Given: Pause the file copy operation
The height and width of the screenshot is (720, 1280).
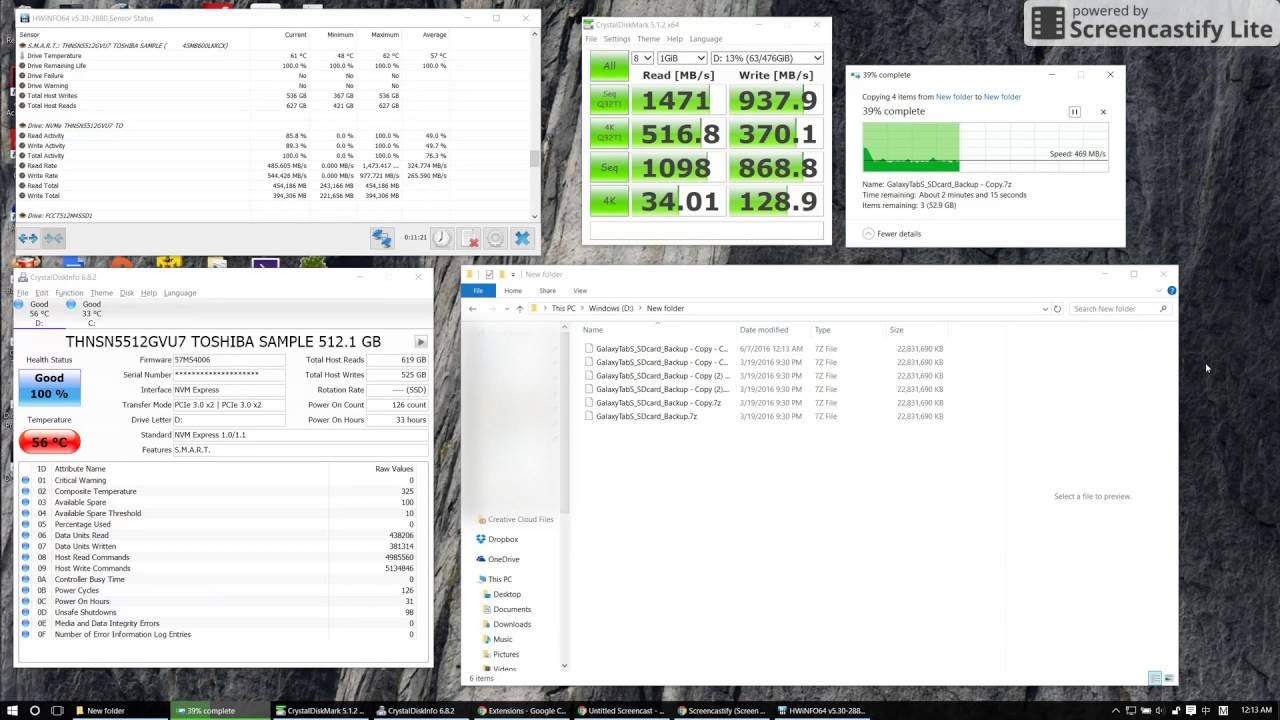Looking at the screenshot, I should click(x=1075, y=112).
